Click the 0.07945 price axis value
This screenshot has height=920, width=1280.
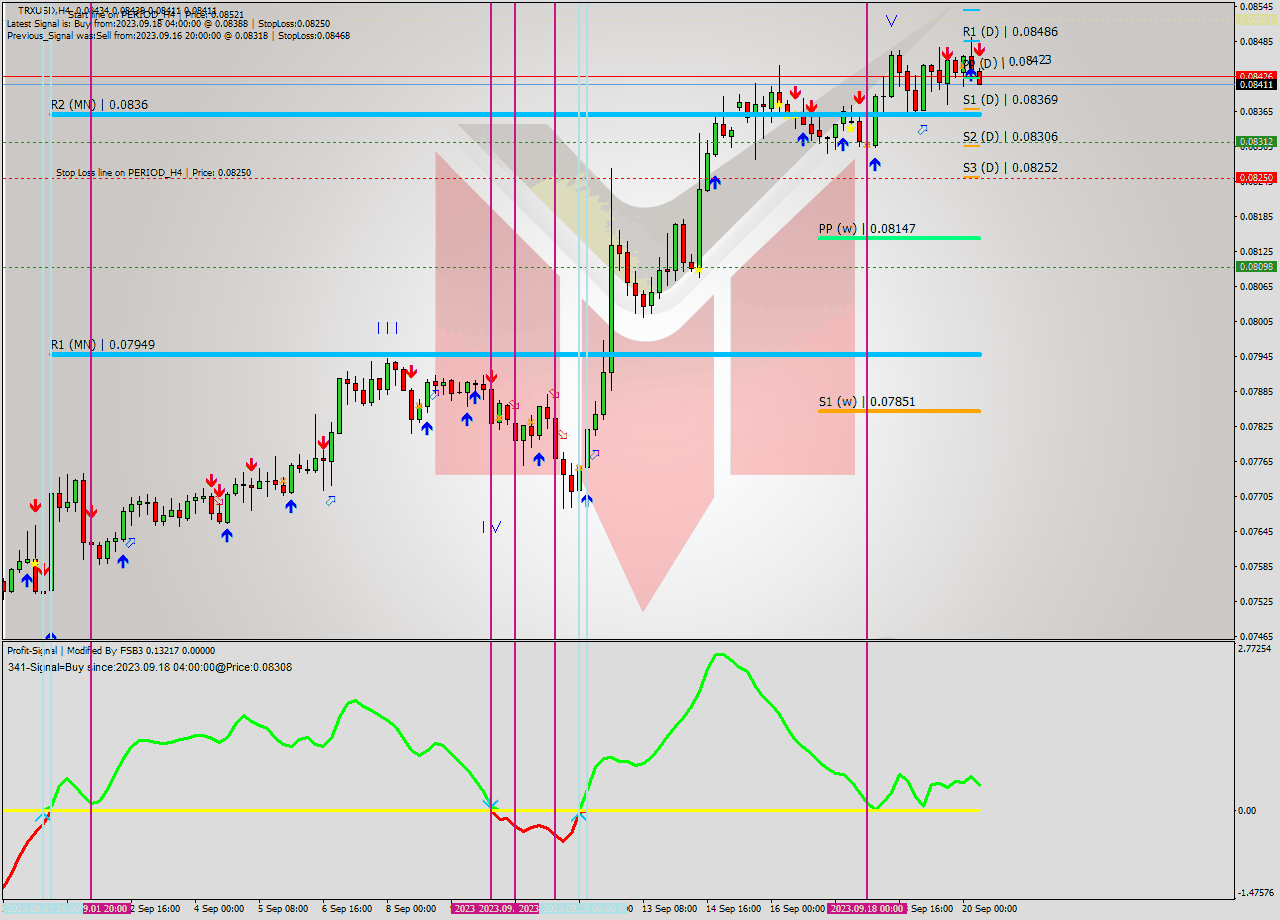pyautogui.click(x=1255, y=357)
